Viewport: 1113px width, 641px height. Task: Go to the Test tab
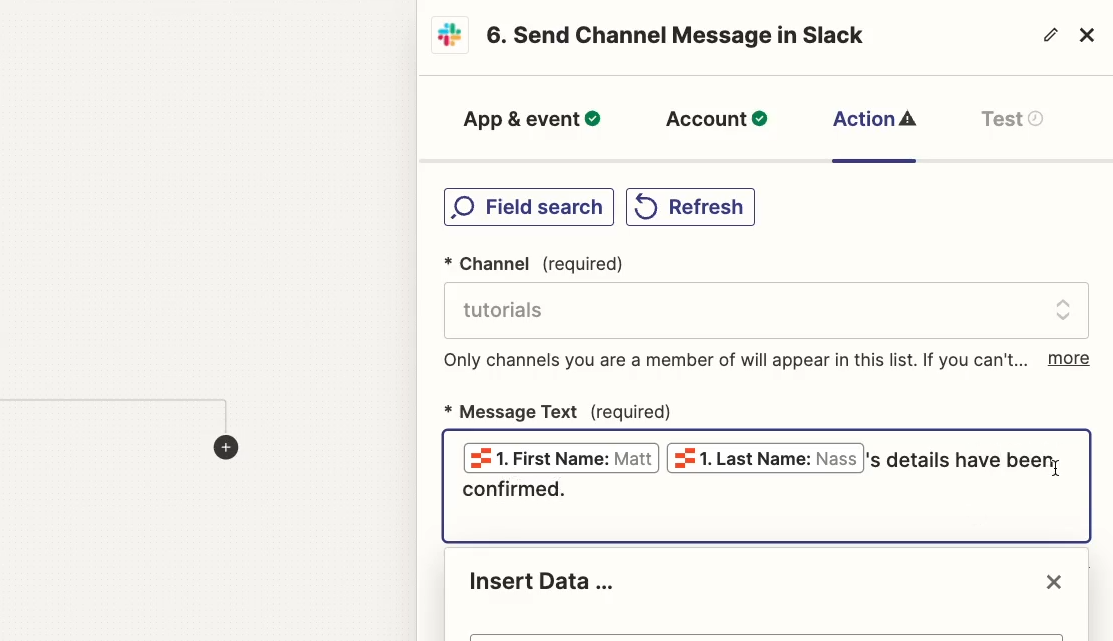click(x=1011, y=119)
